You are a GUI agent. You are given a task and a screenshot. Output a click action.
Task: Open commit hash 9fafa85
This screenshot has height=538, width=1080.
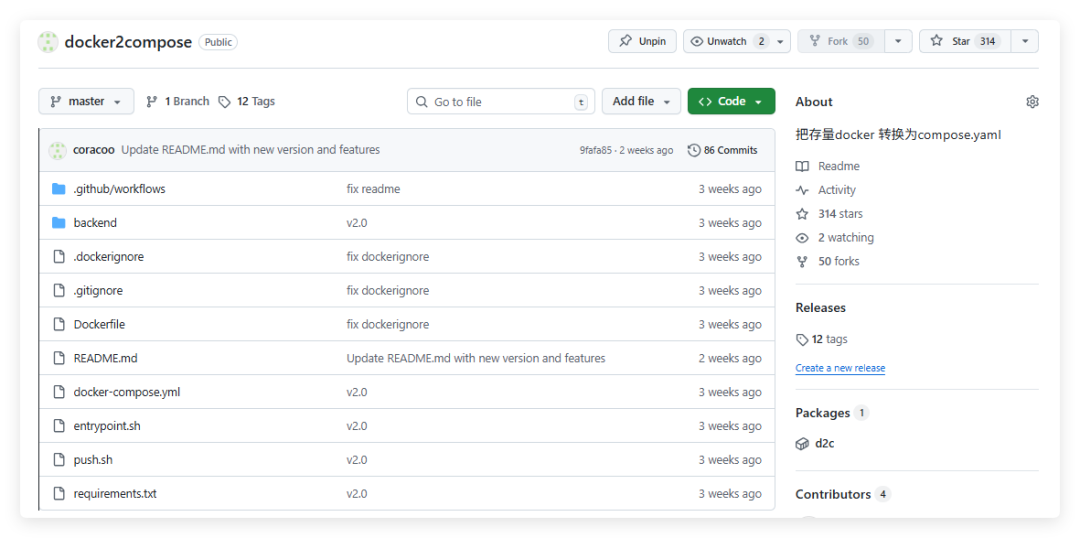pyautogui.click(x=596, y=150)
